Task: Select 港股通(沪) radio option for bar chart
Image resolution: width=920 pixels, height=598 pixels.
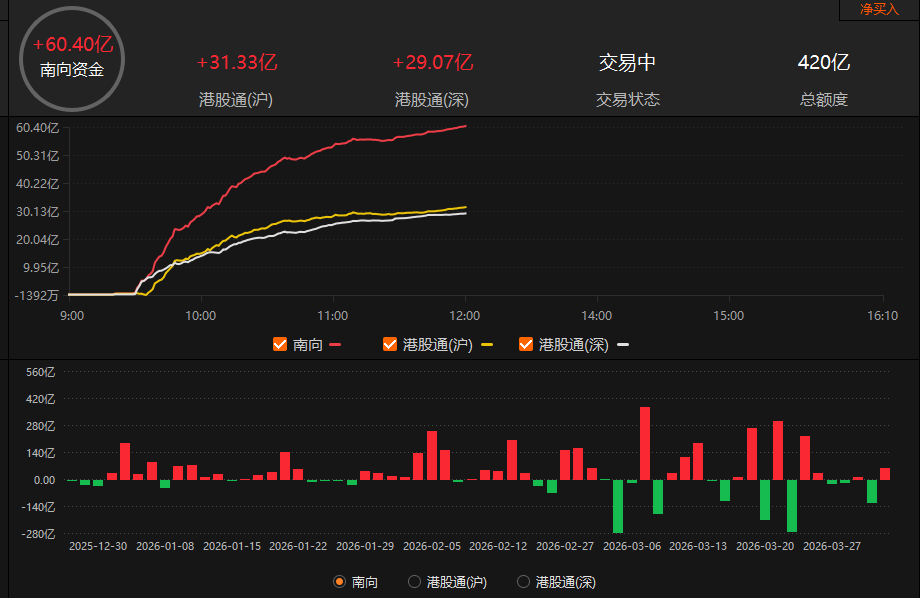Action: click(414, 581)
